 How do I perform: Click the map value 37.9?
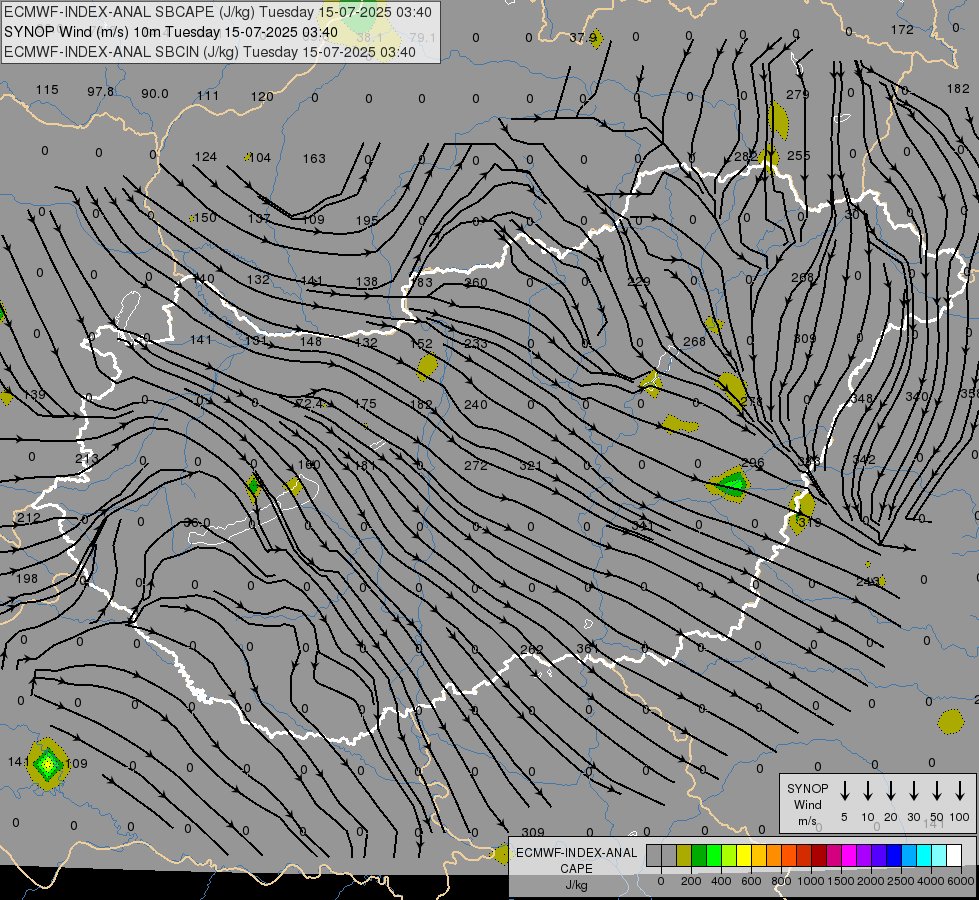583,37
